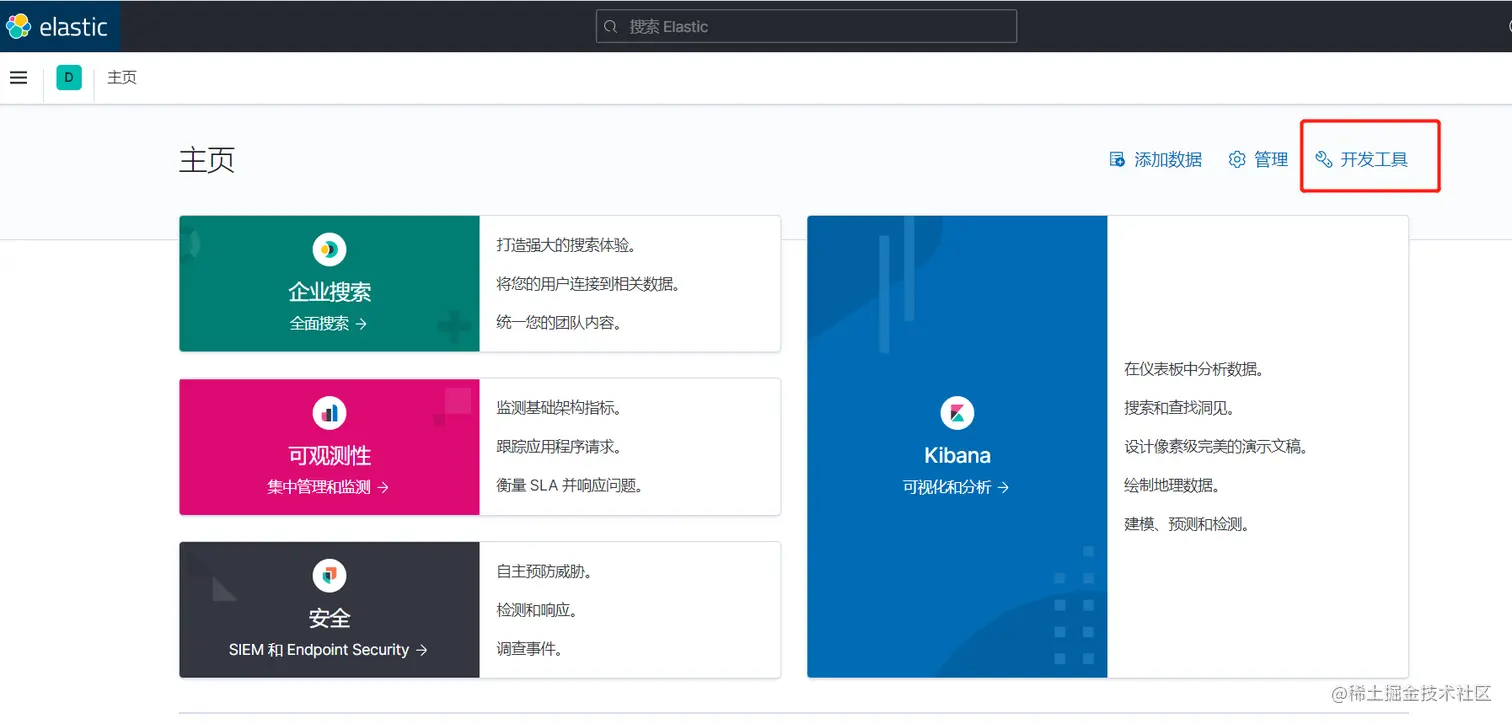Image resolution: width=1512 pixels, height=724 pixels.
Task: Open the 可观测性 card title
Action: (x=329, y=455)
